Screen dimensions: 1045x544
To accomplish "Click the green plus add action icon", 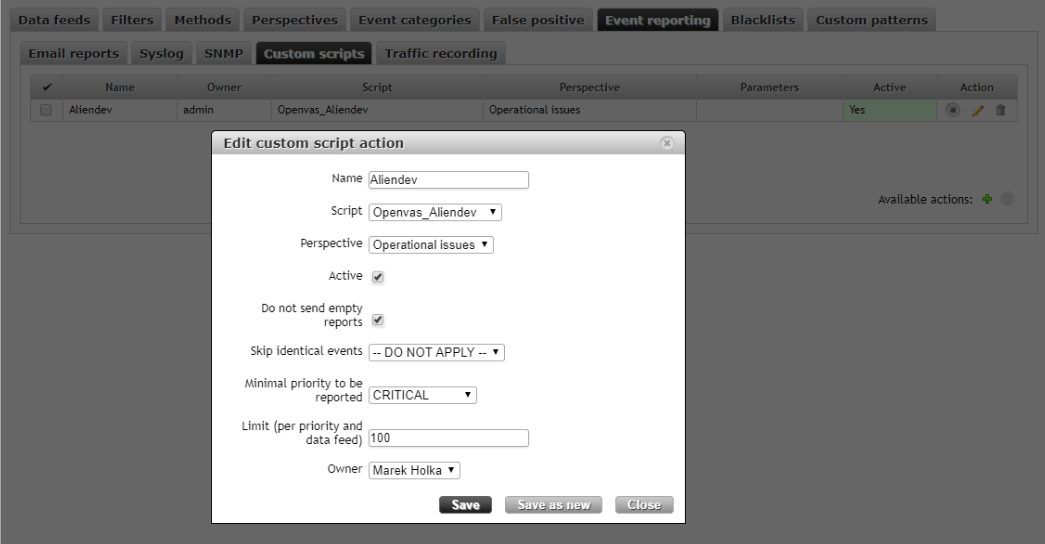I will coord(988,200).
